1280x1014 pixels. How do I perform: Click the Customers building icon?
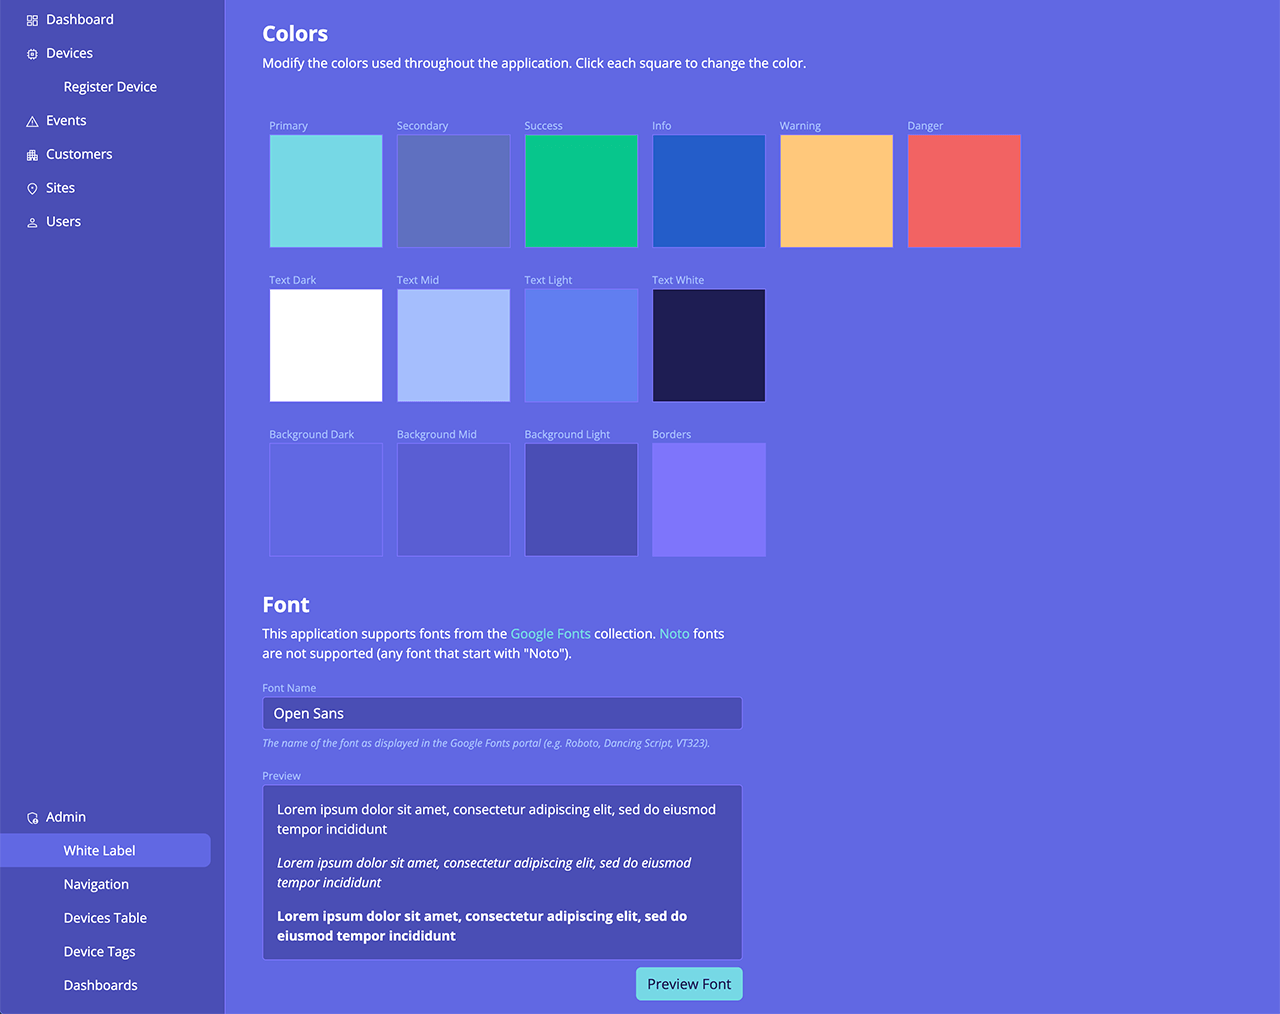[x=32, y=155]
